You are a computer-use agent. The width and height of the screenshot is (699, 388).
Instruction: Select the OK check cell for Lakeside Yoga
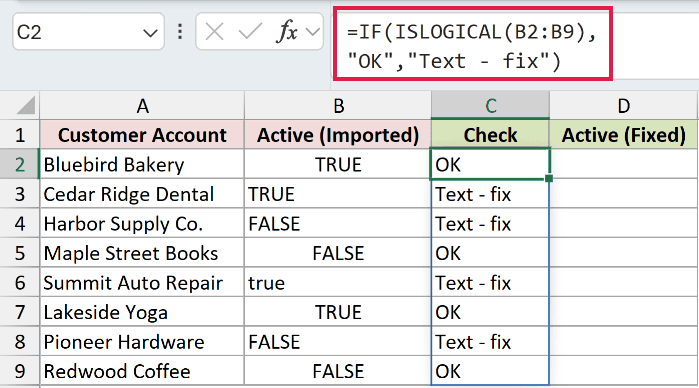(490, 312)
